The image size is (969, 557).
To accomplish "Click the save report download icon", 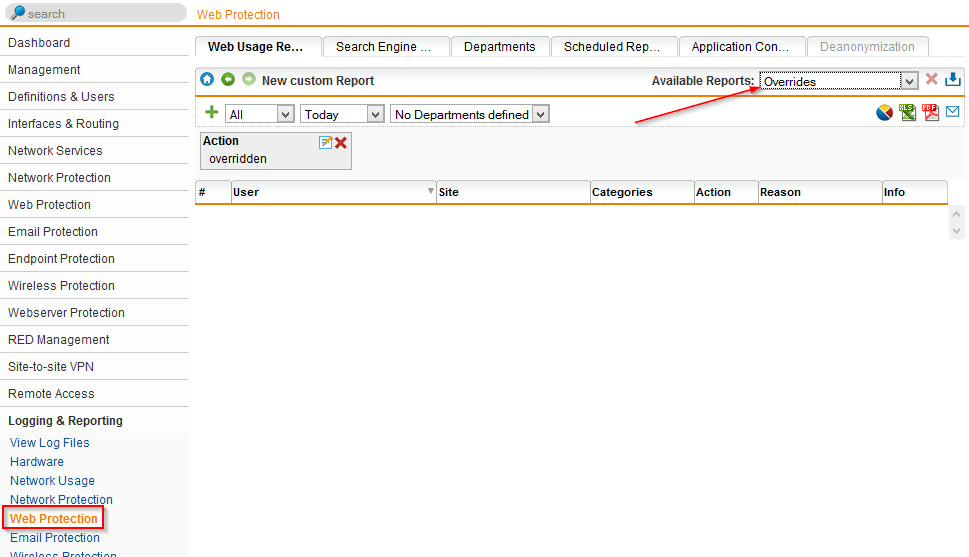I will click(953, 80).
